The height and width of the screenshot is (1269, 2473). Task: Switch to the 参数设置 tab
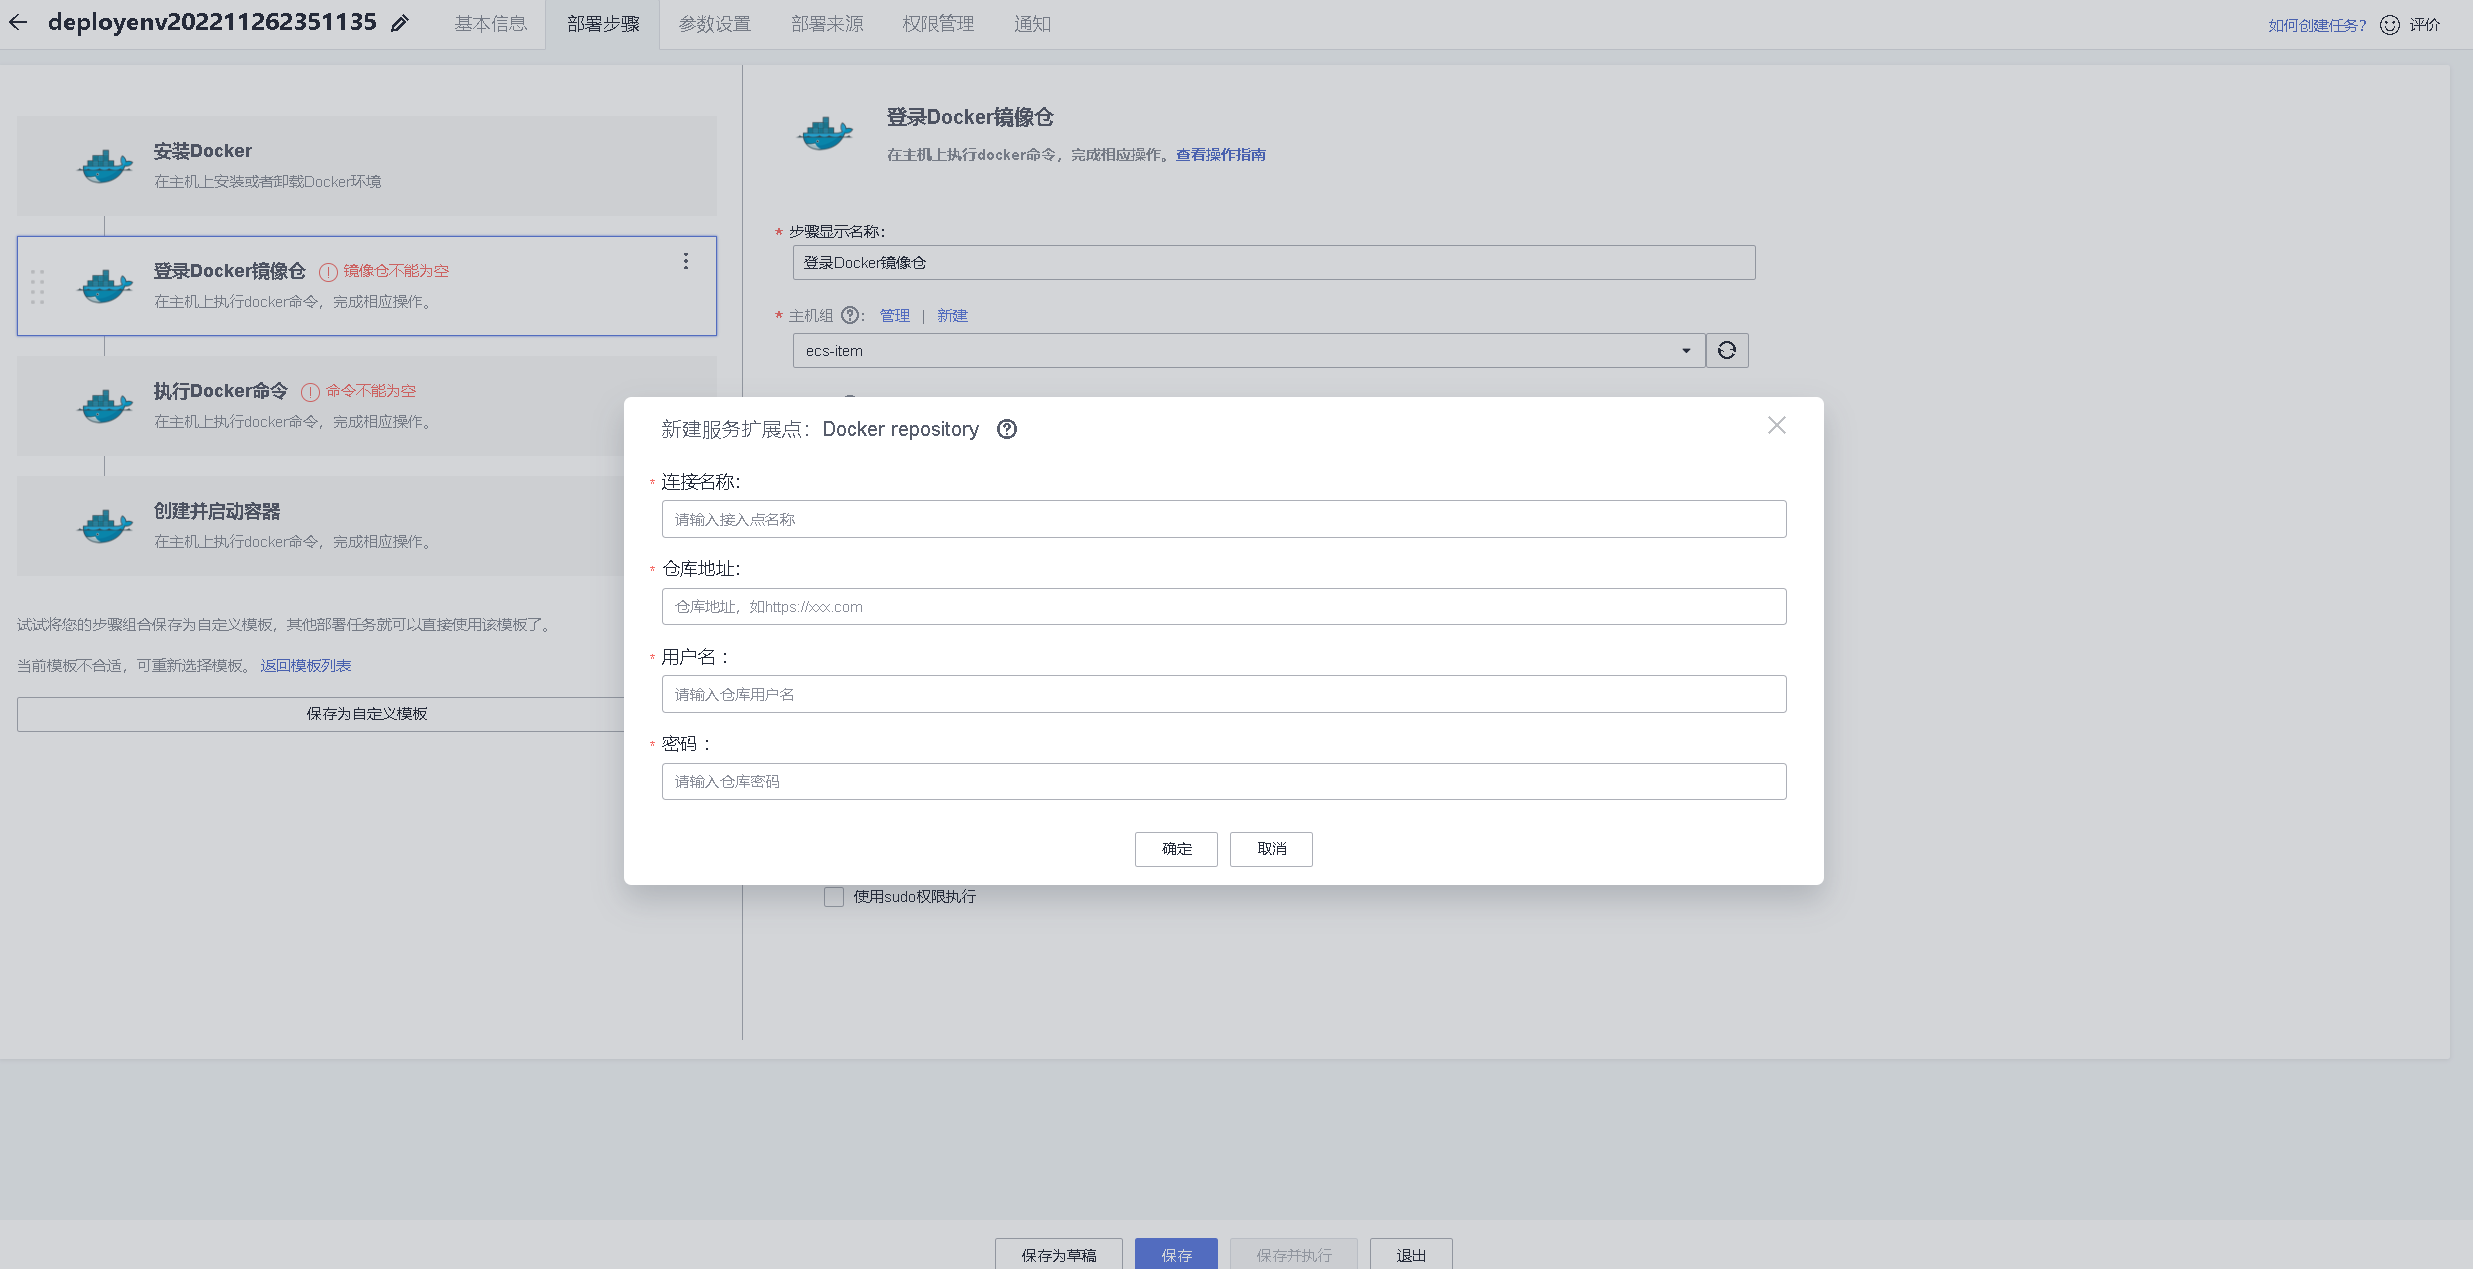coord(714,23)
